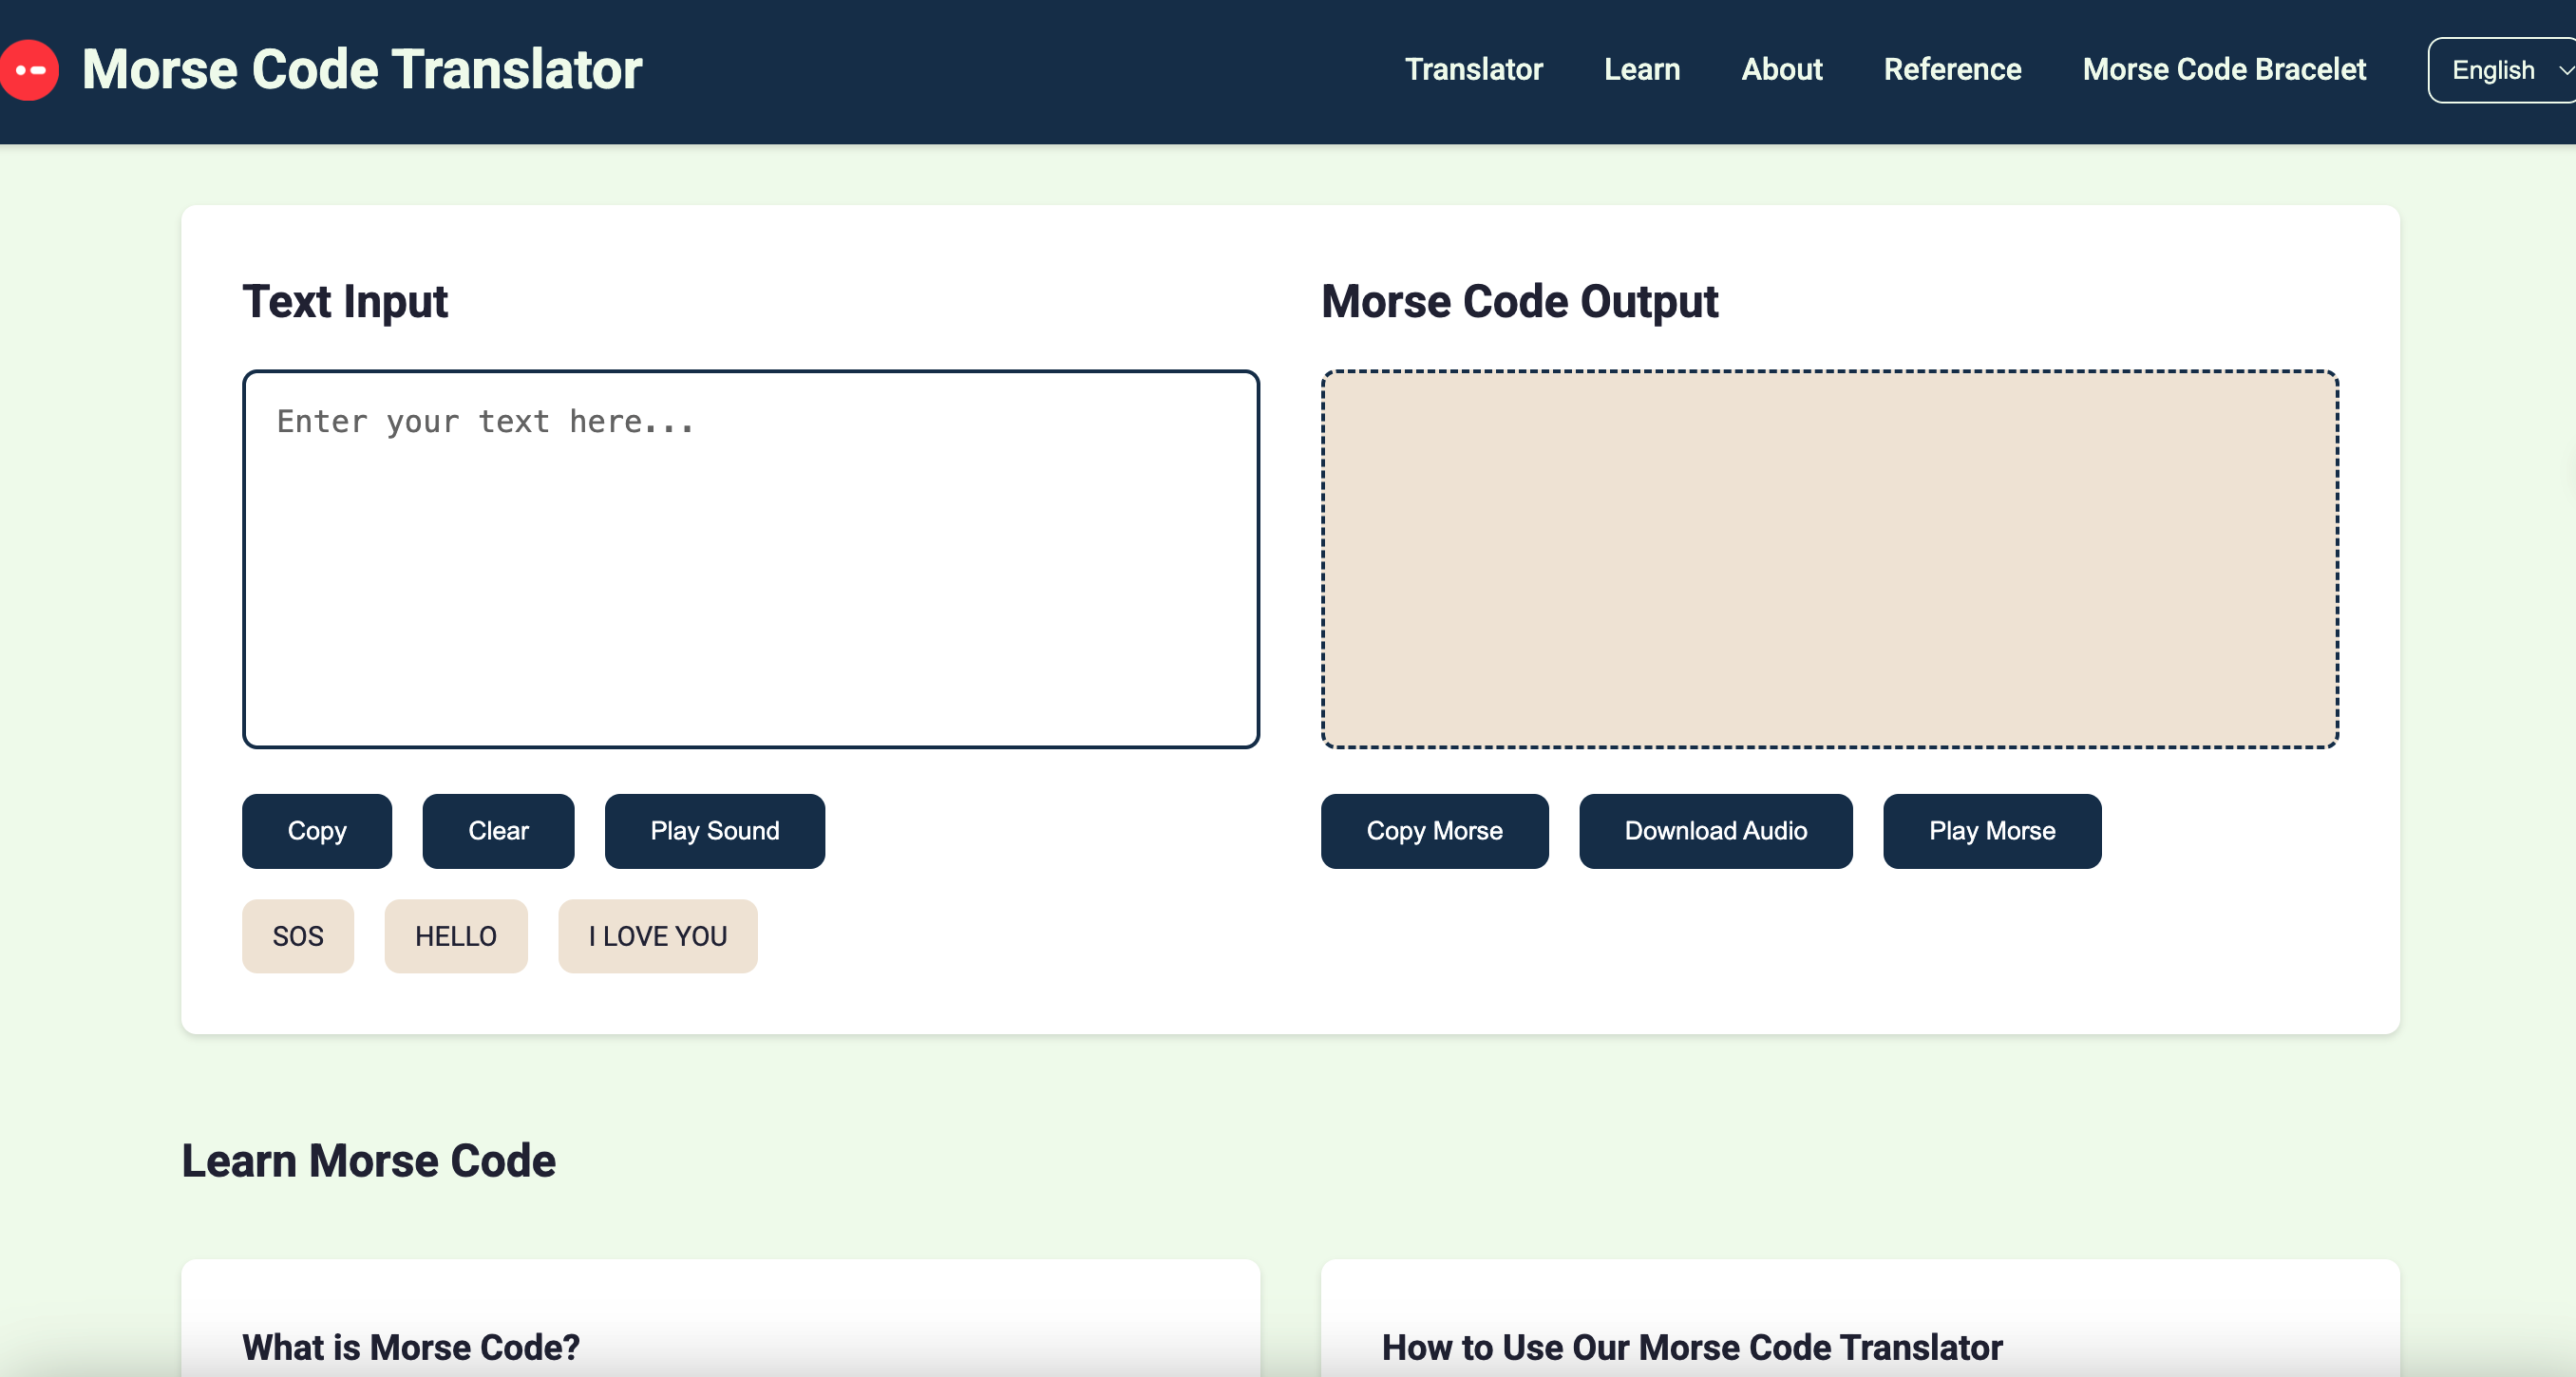
Task: Go to the About page
Action: coord(1781,69)
